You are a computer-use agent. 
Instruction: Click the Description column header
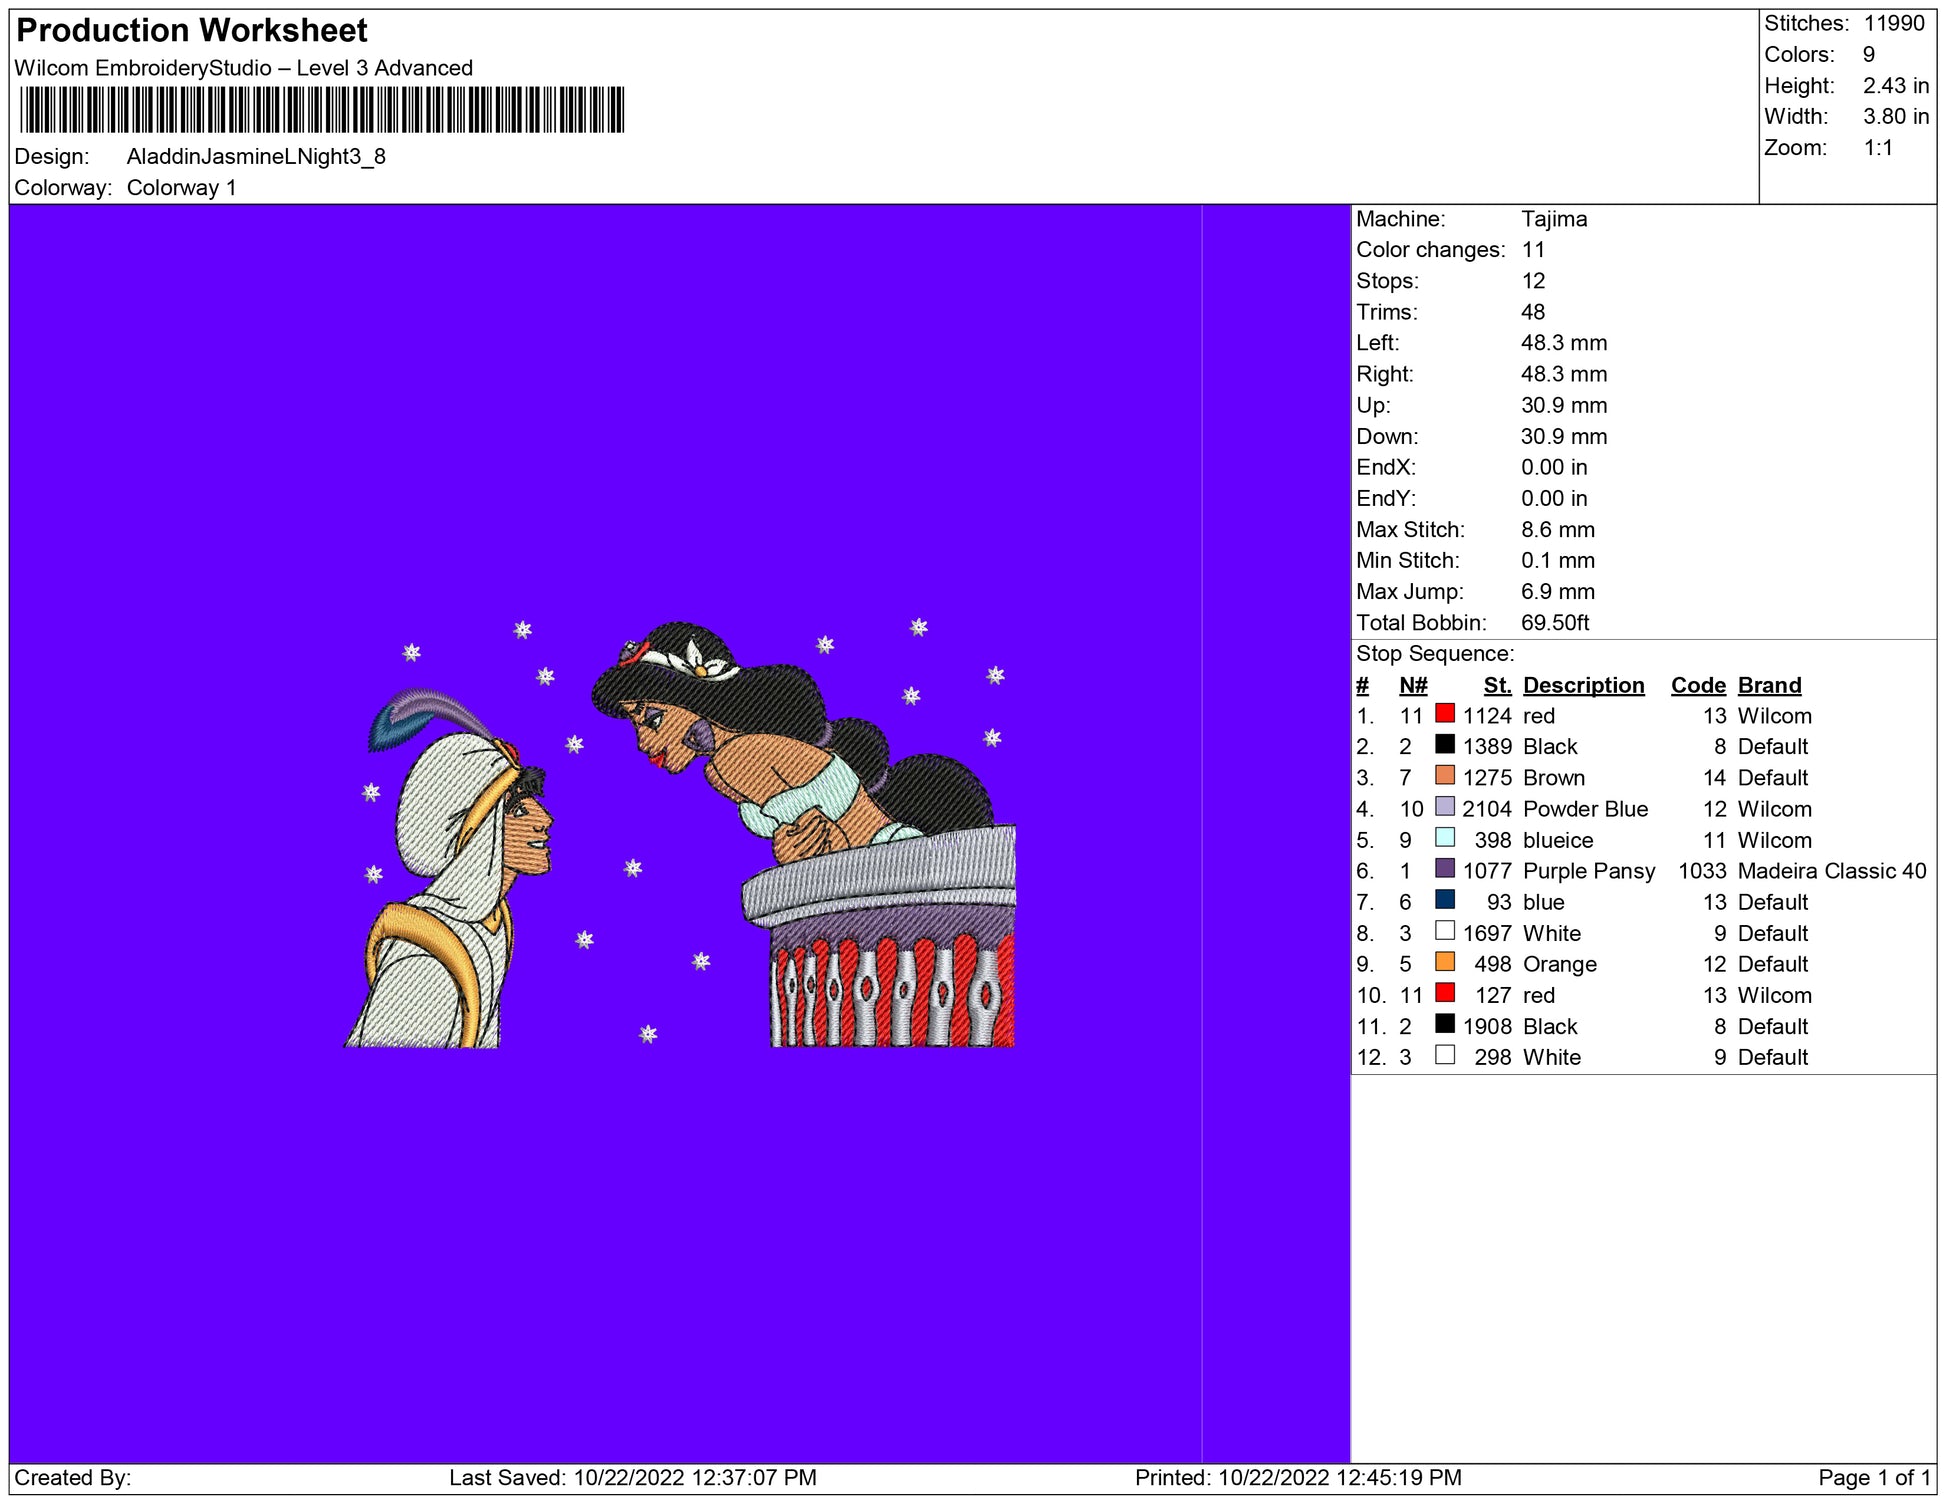1583,686
